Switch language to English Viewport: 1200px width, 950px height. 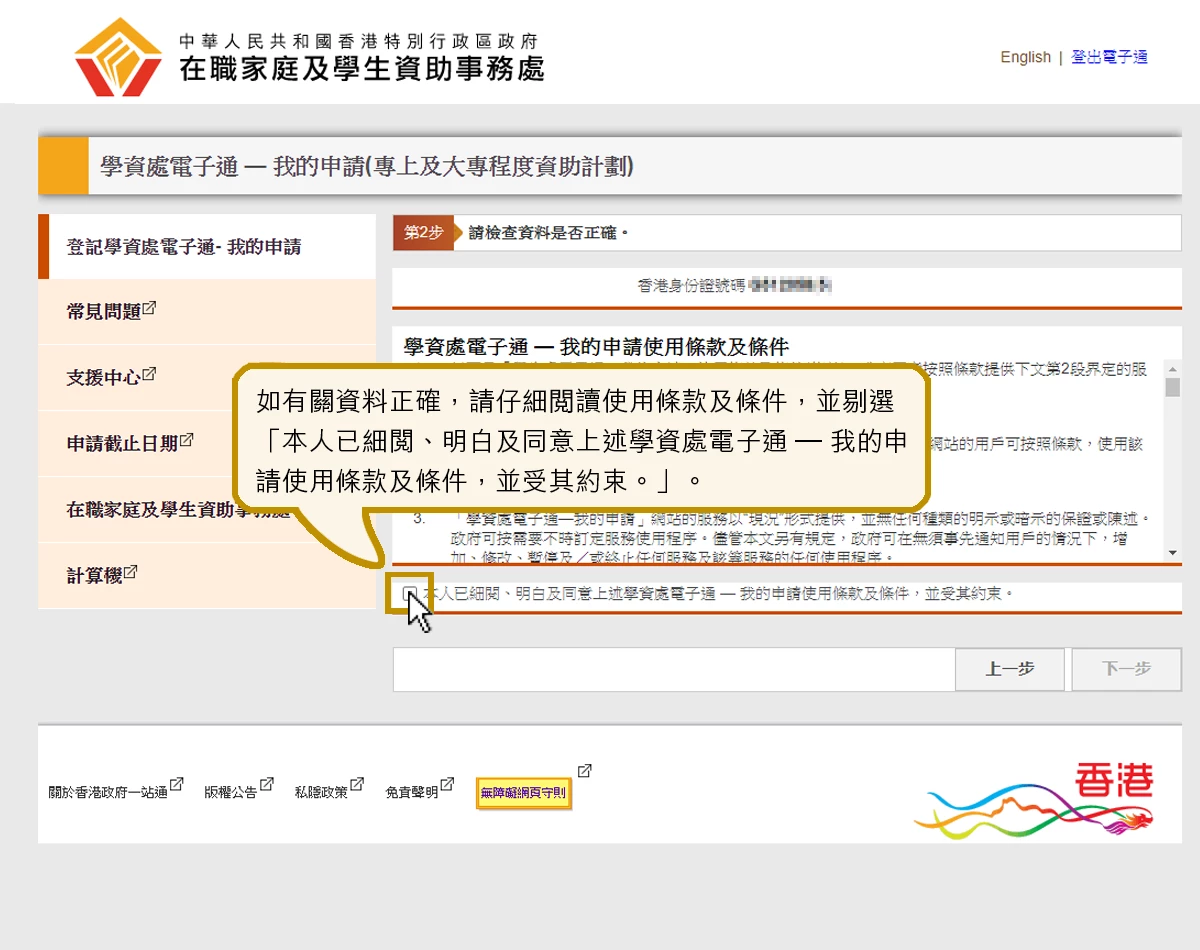pos(1025,57)
